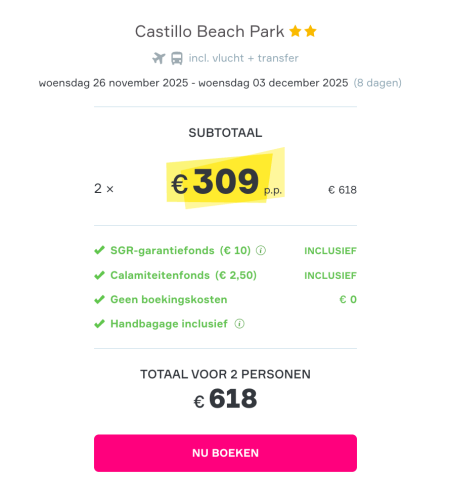
Task: Click the checkmark before Calamiteitenfonds
Action: 99,275
